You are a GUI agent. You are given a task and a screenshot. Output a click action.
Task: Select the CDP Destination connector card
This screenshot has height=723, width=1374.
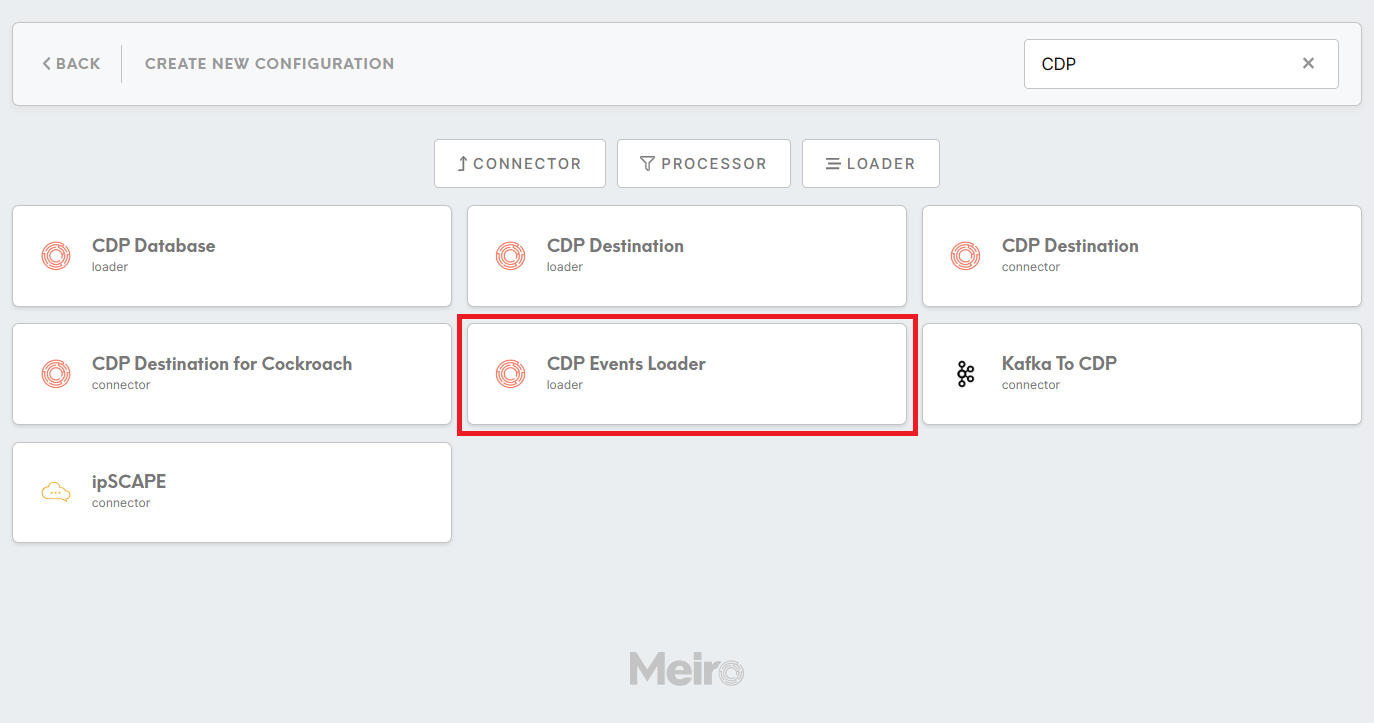coord(1142,256)
